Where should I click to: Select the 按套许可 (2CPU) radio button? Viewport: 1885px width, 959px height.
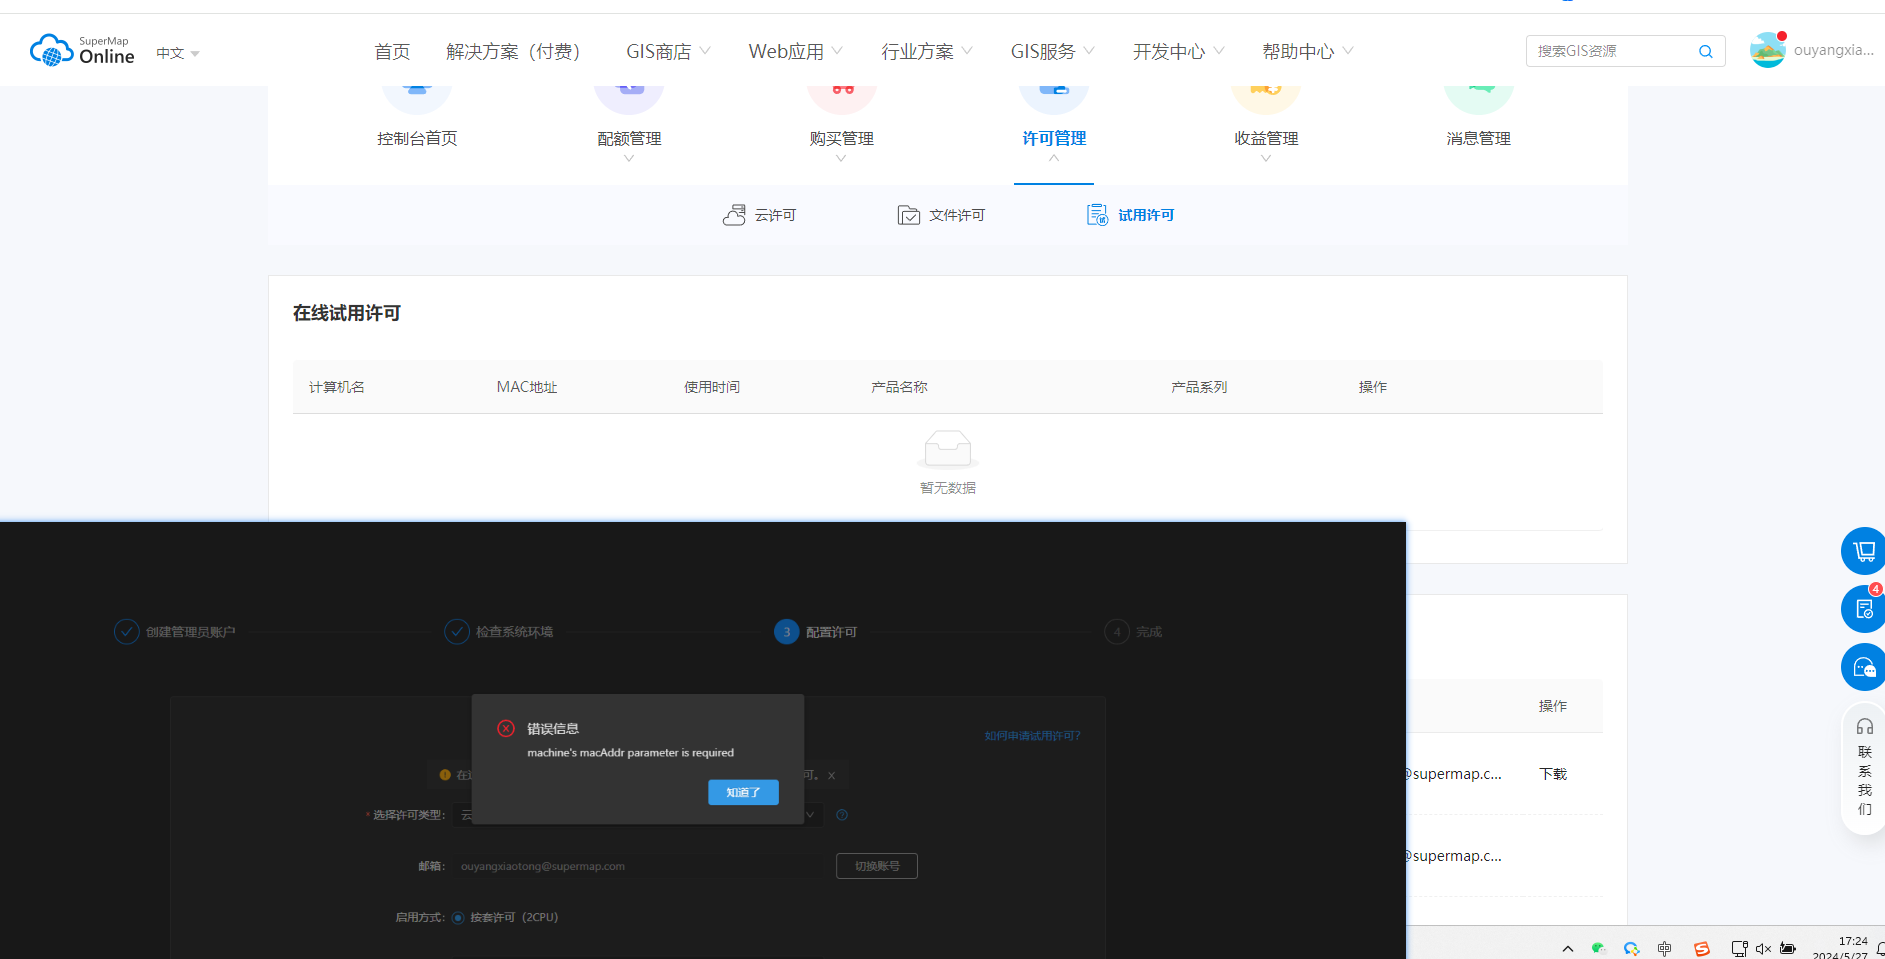click(x=458, y=918)
